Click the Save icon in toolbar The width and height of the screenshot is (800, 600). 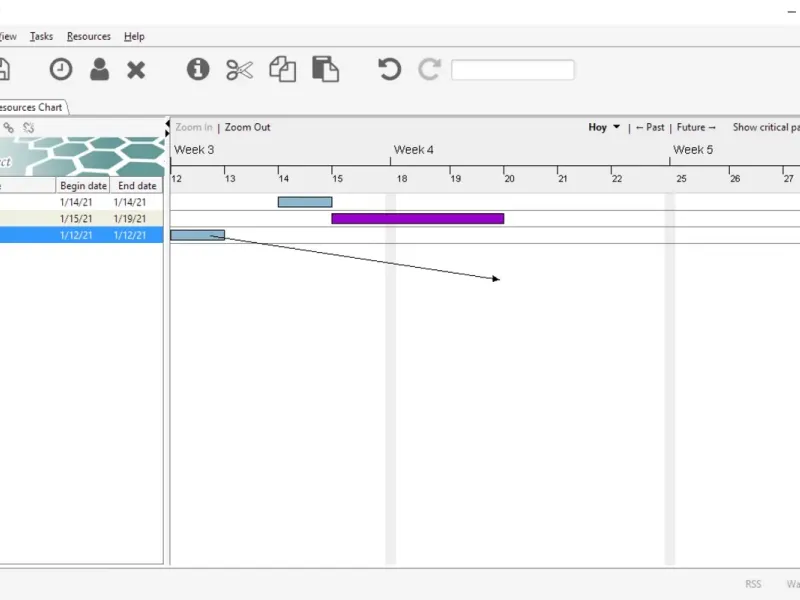click(4, 69)
